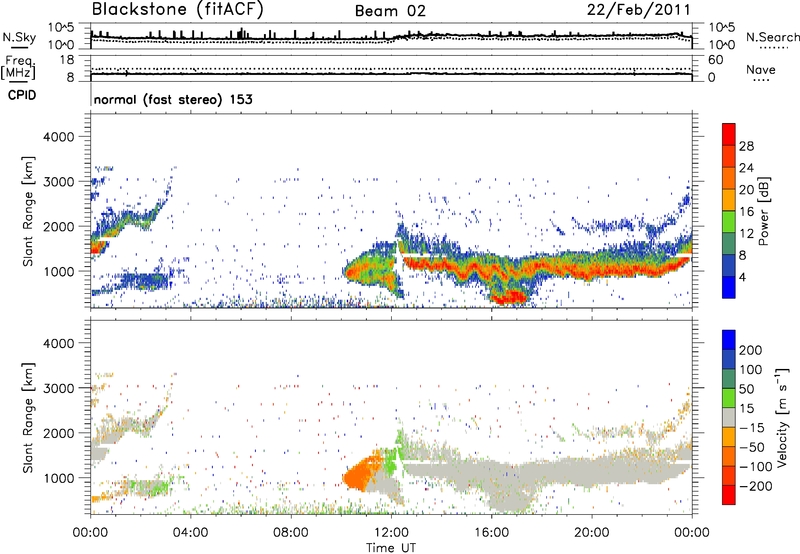Click the "-15" velocity colorbar tick value
Screen dimensions: 800x554
pyautogui.click(x=752, y=427)
